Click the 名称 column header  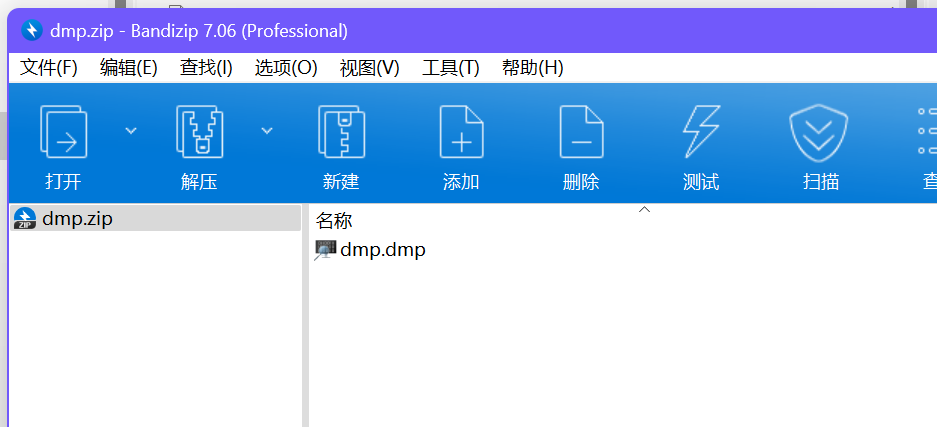(x=334, y=221)
